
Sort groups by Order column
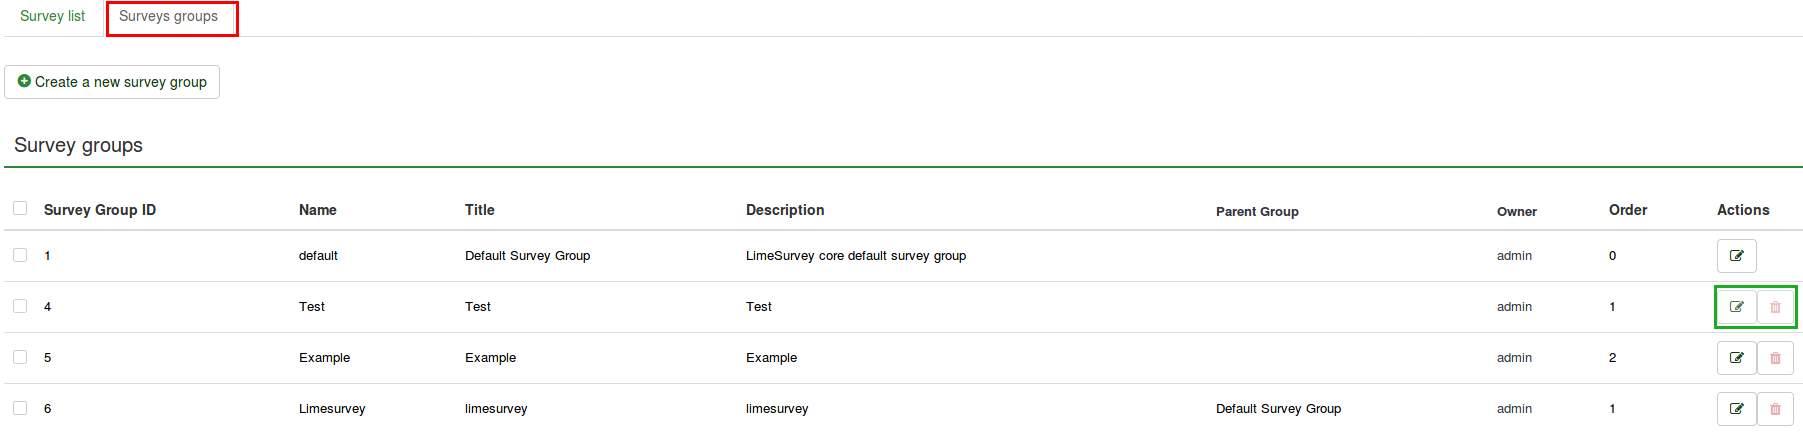1627,210
